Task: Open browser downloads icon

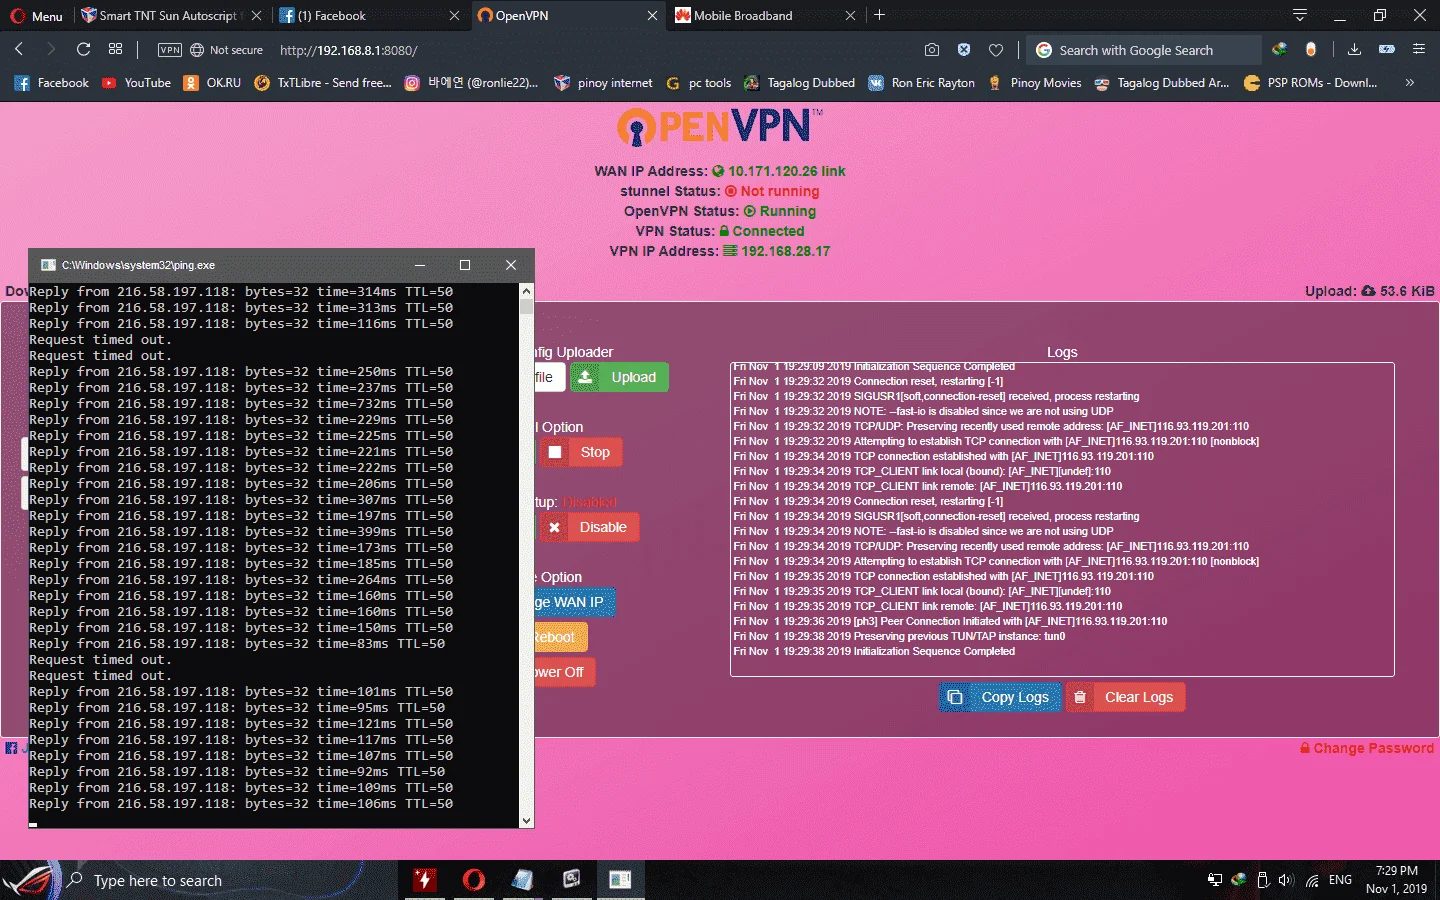Action: pos(1354,49)
